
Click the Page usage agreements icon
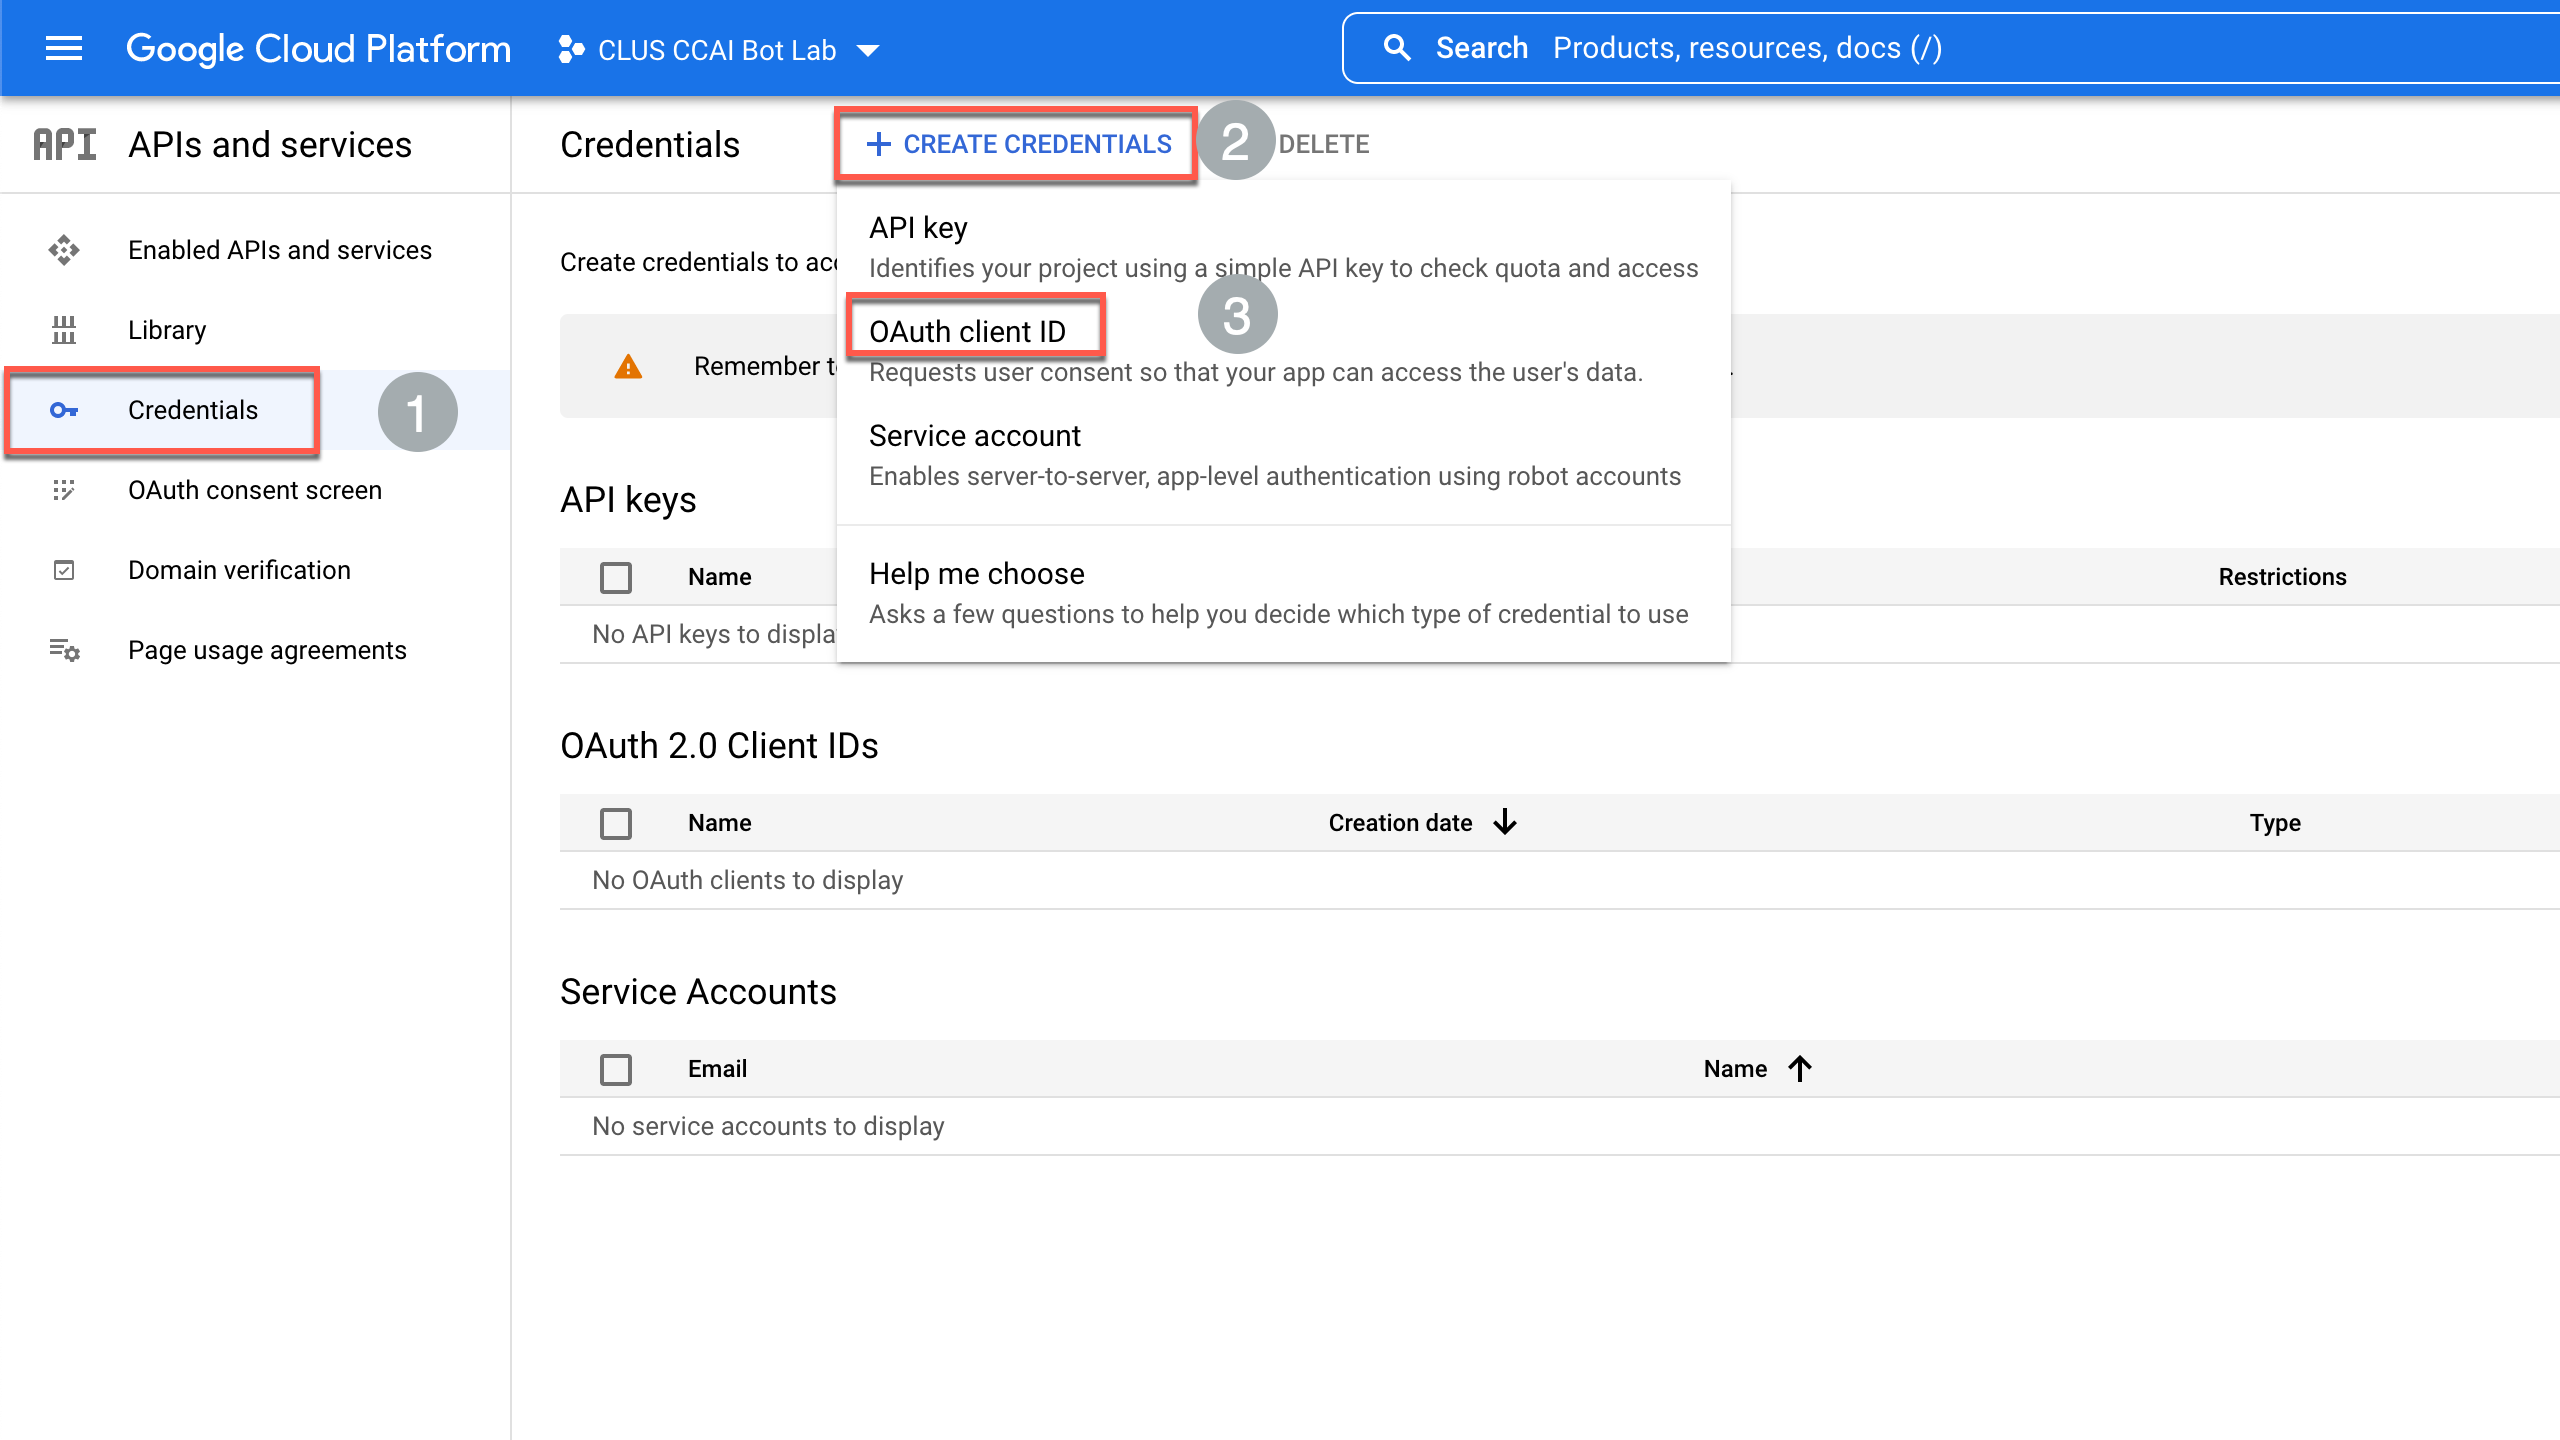(x=64, y=650)
